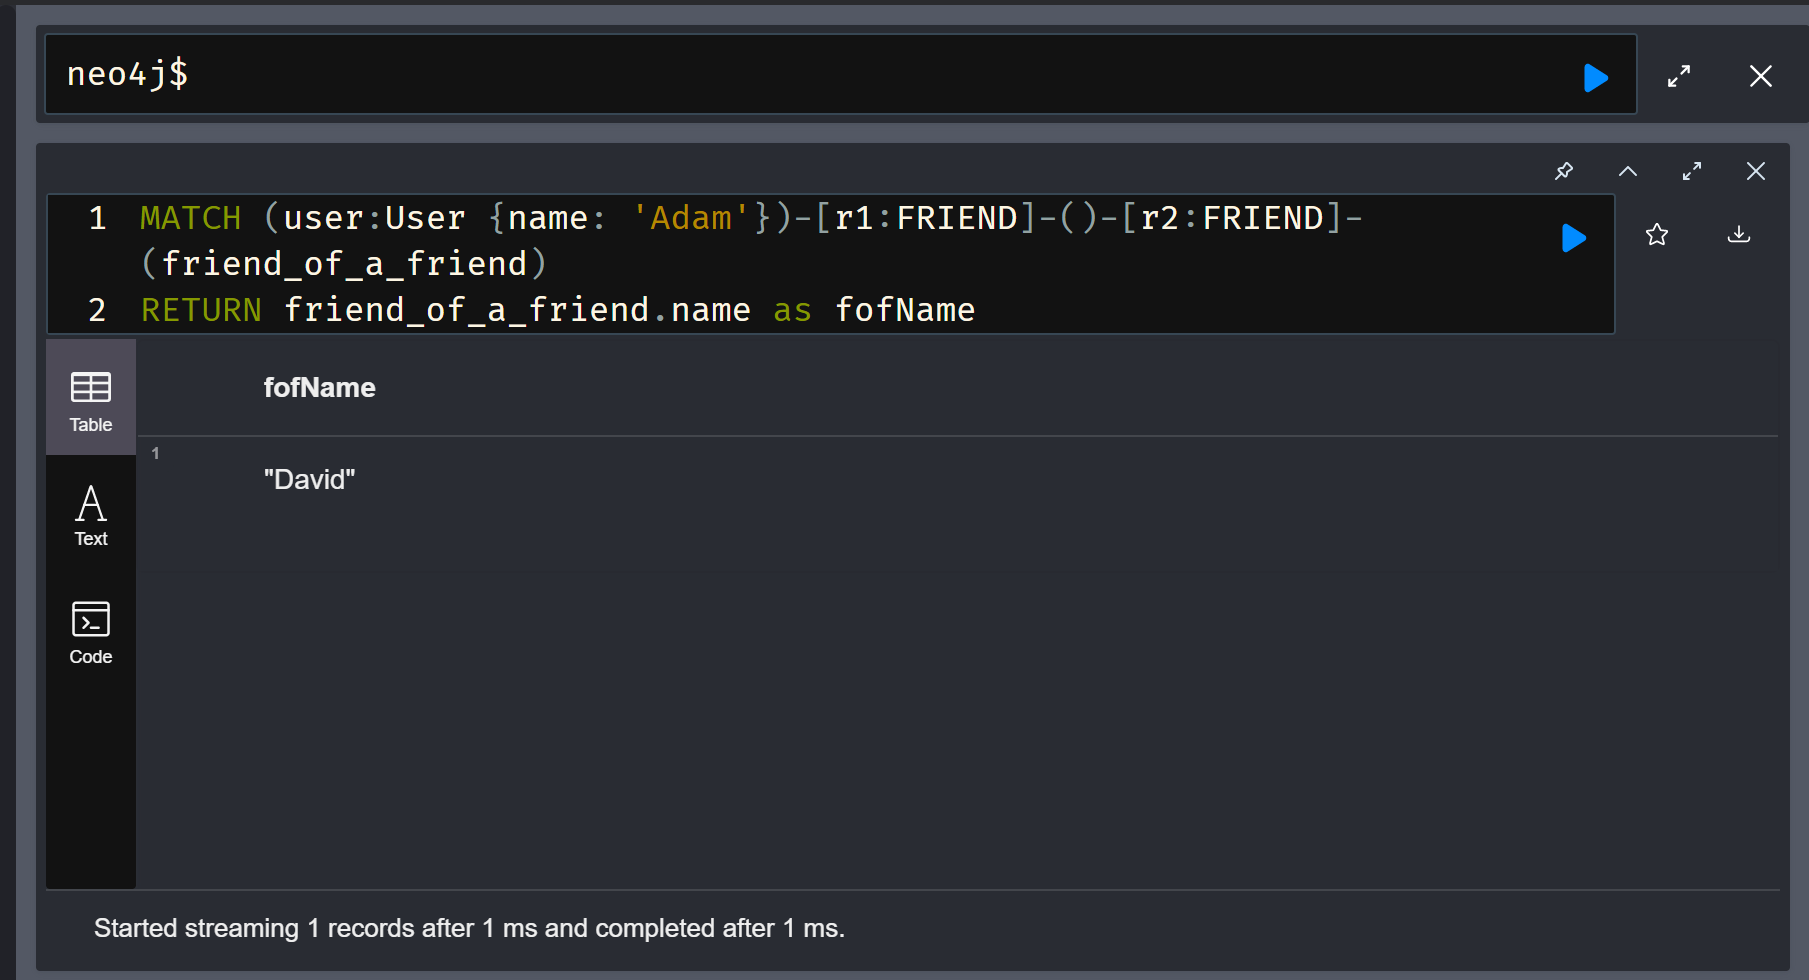Click row number 1 in table

point(156,454)
